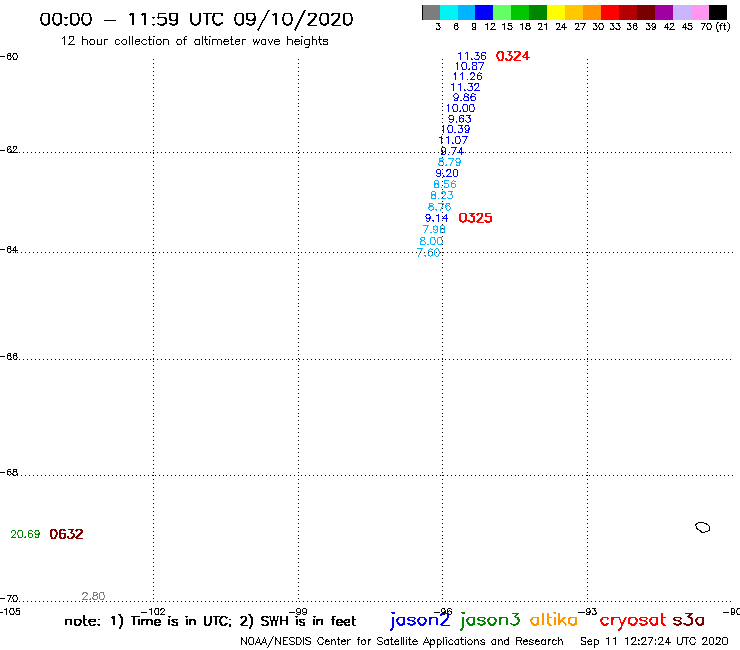
Task: Click the cyan swatch in the color scale
Action: 449,12
